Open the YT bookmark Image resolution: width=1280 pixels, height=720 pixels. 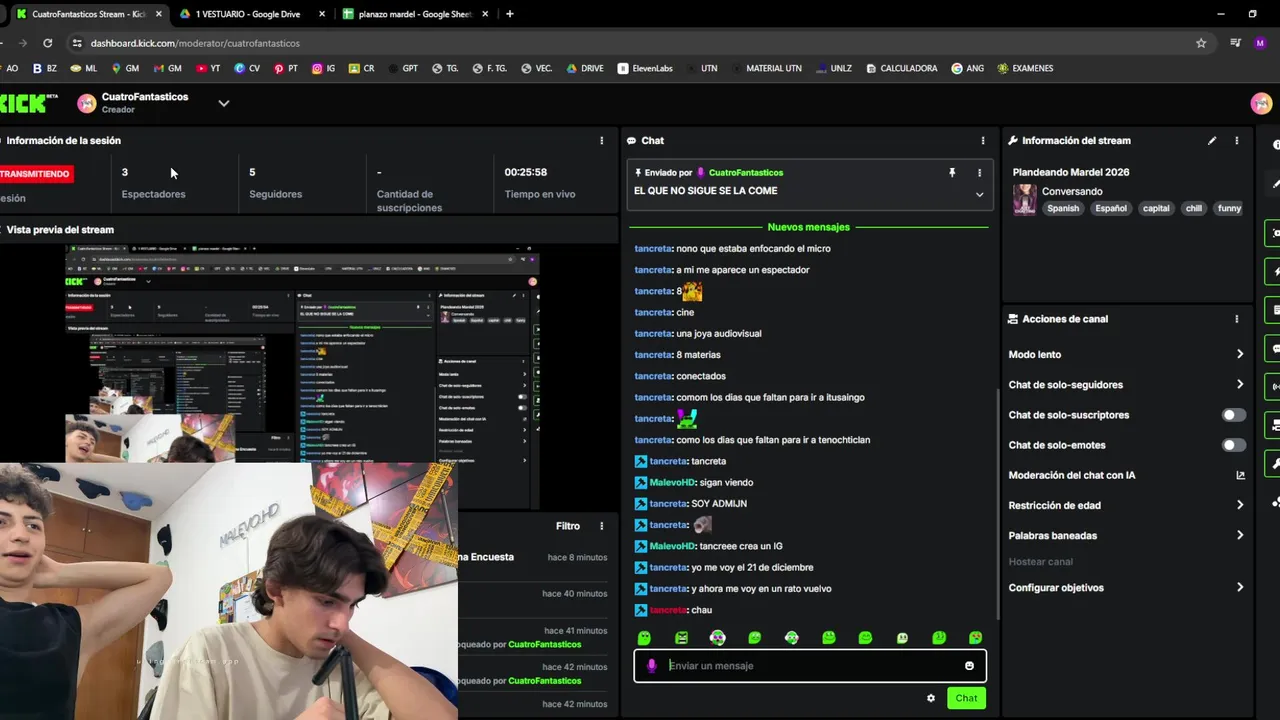tap(208, 68)
